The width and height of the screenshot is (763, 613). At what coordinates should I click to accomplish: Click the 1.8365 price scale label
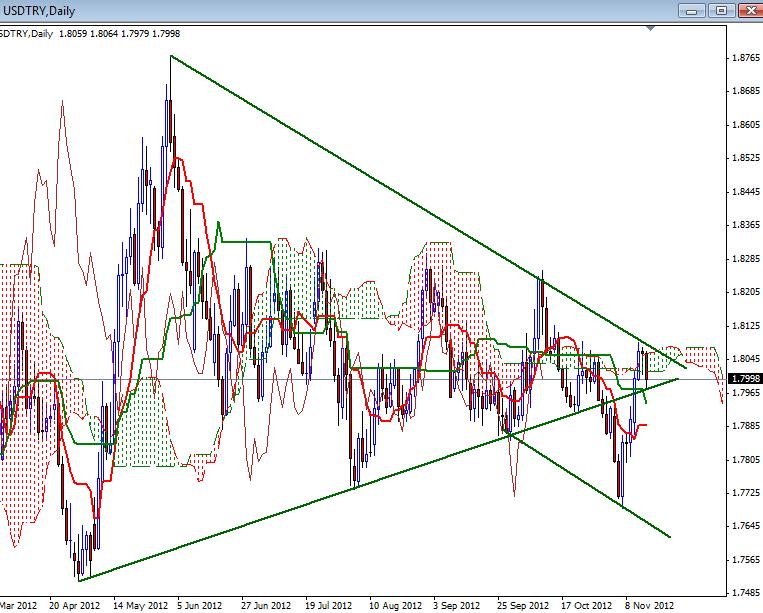click(x=746, y=225)
